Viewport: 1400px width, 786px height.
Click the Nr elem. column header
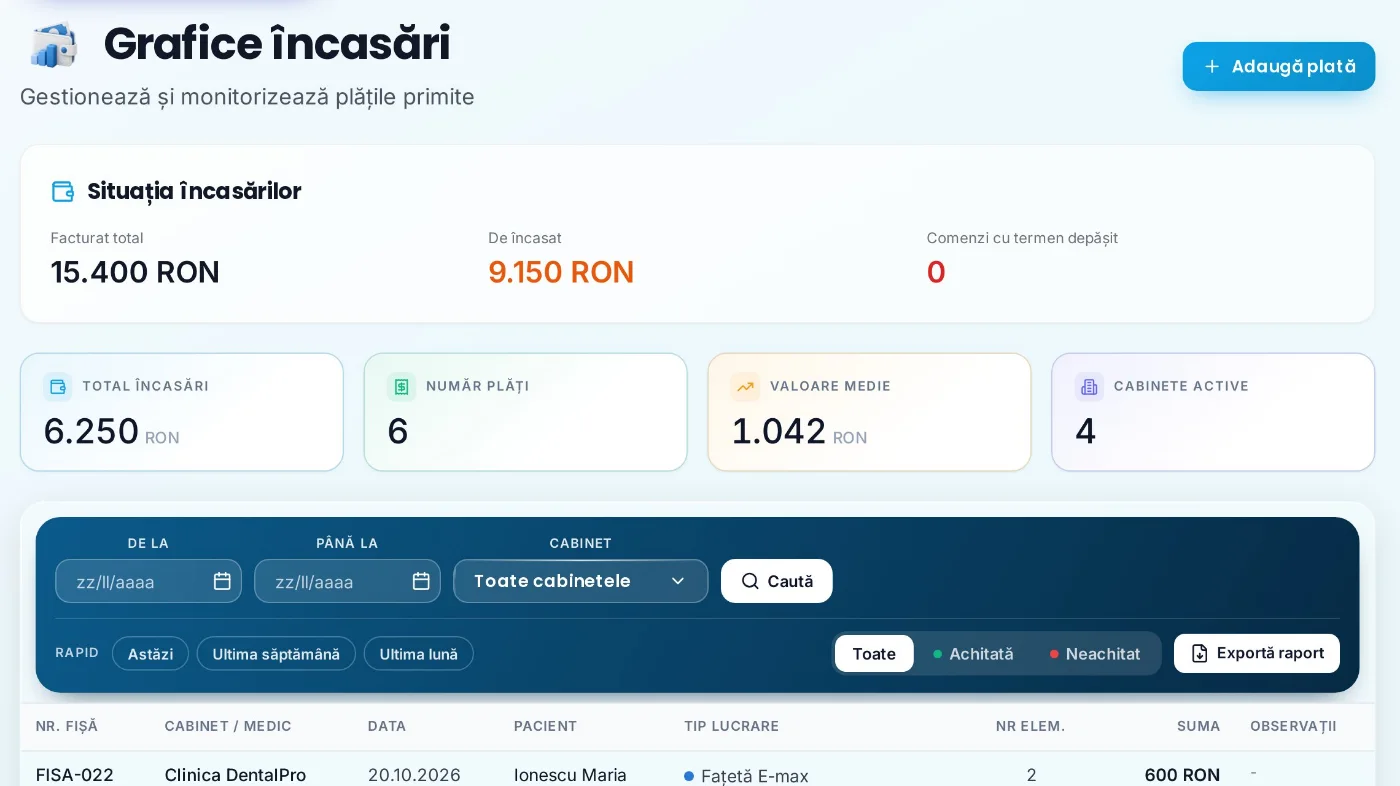1030,726
